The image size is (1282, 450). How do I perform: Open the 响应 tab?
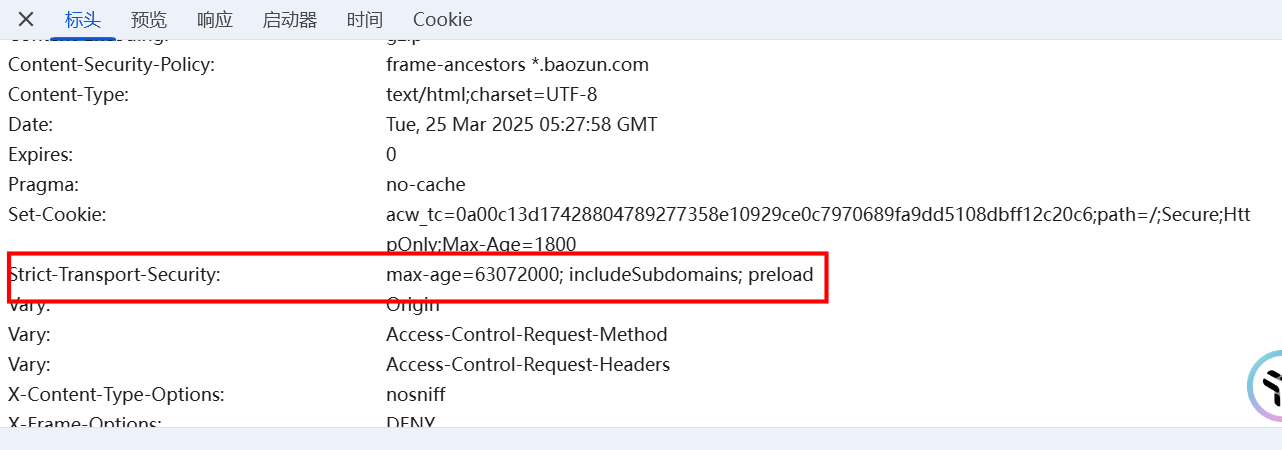[x=215, y=19]
